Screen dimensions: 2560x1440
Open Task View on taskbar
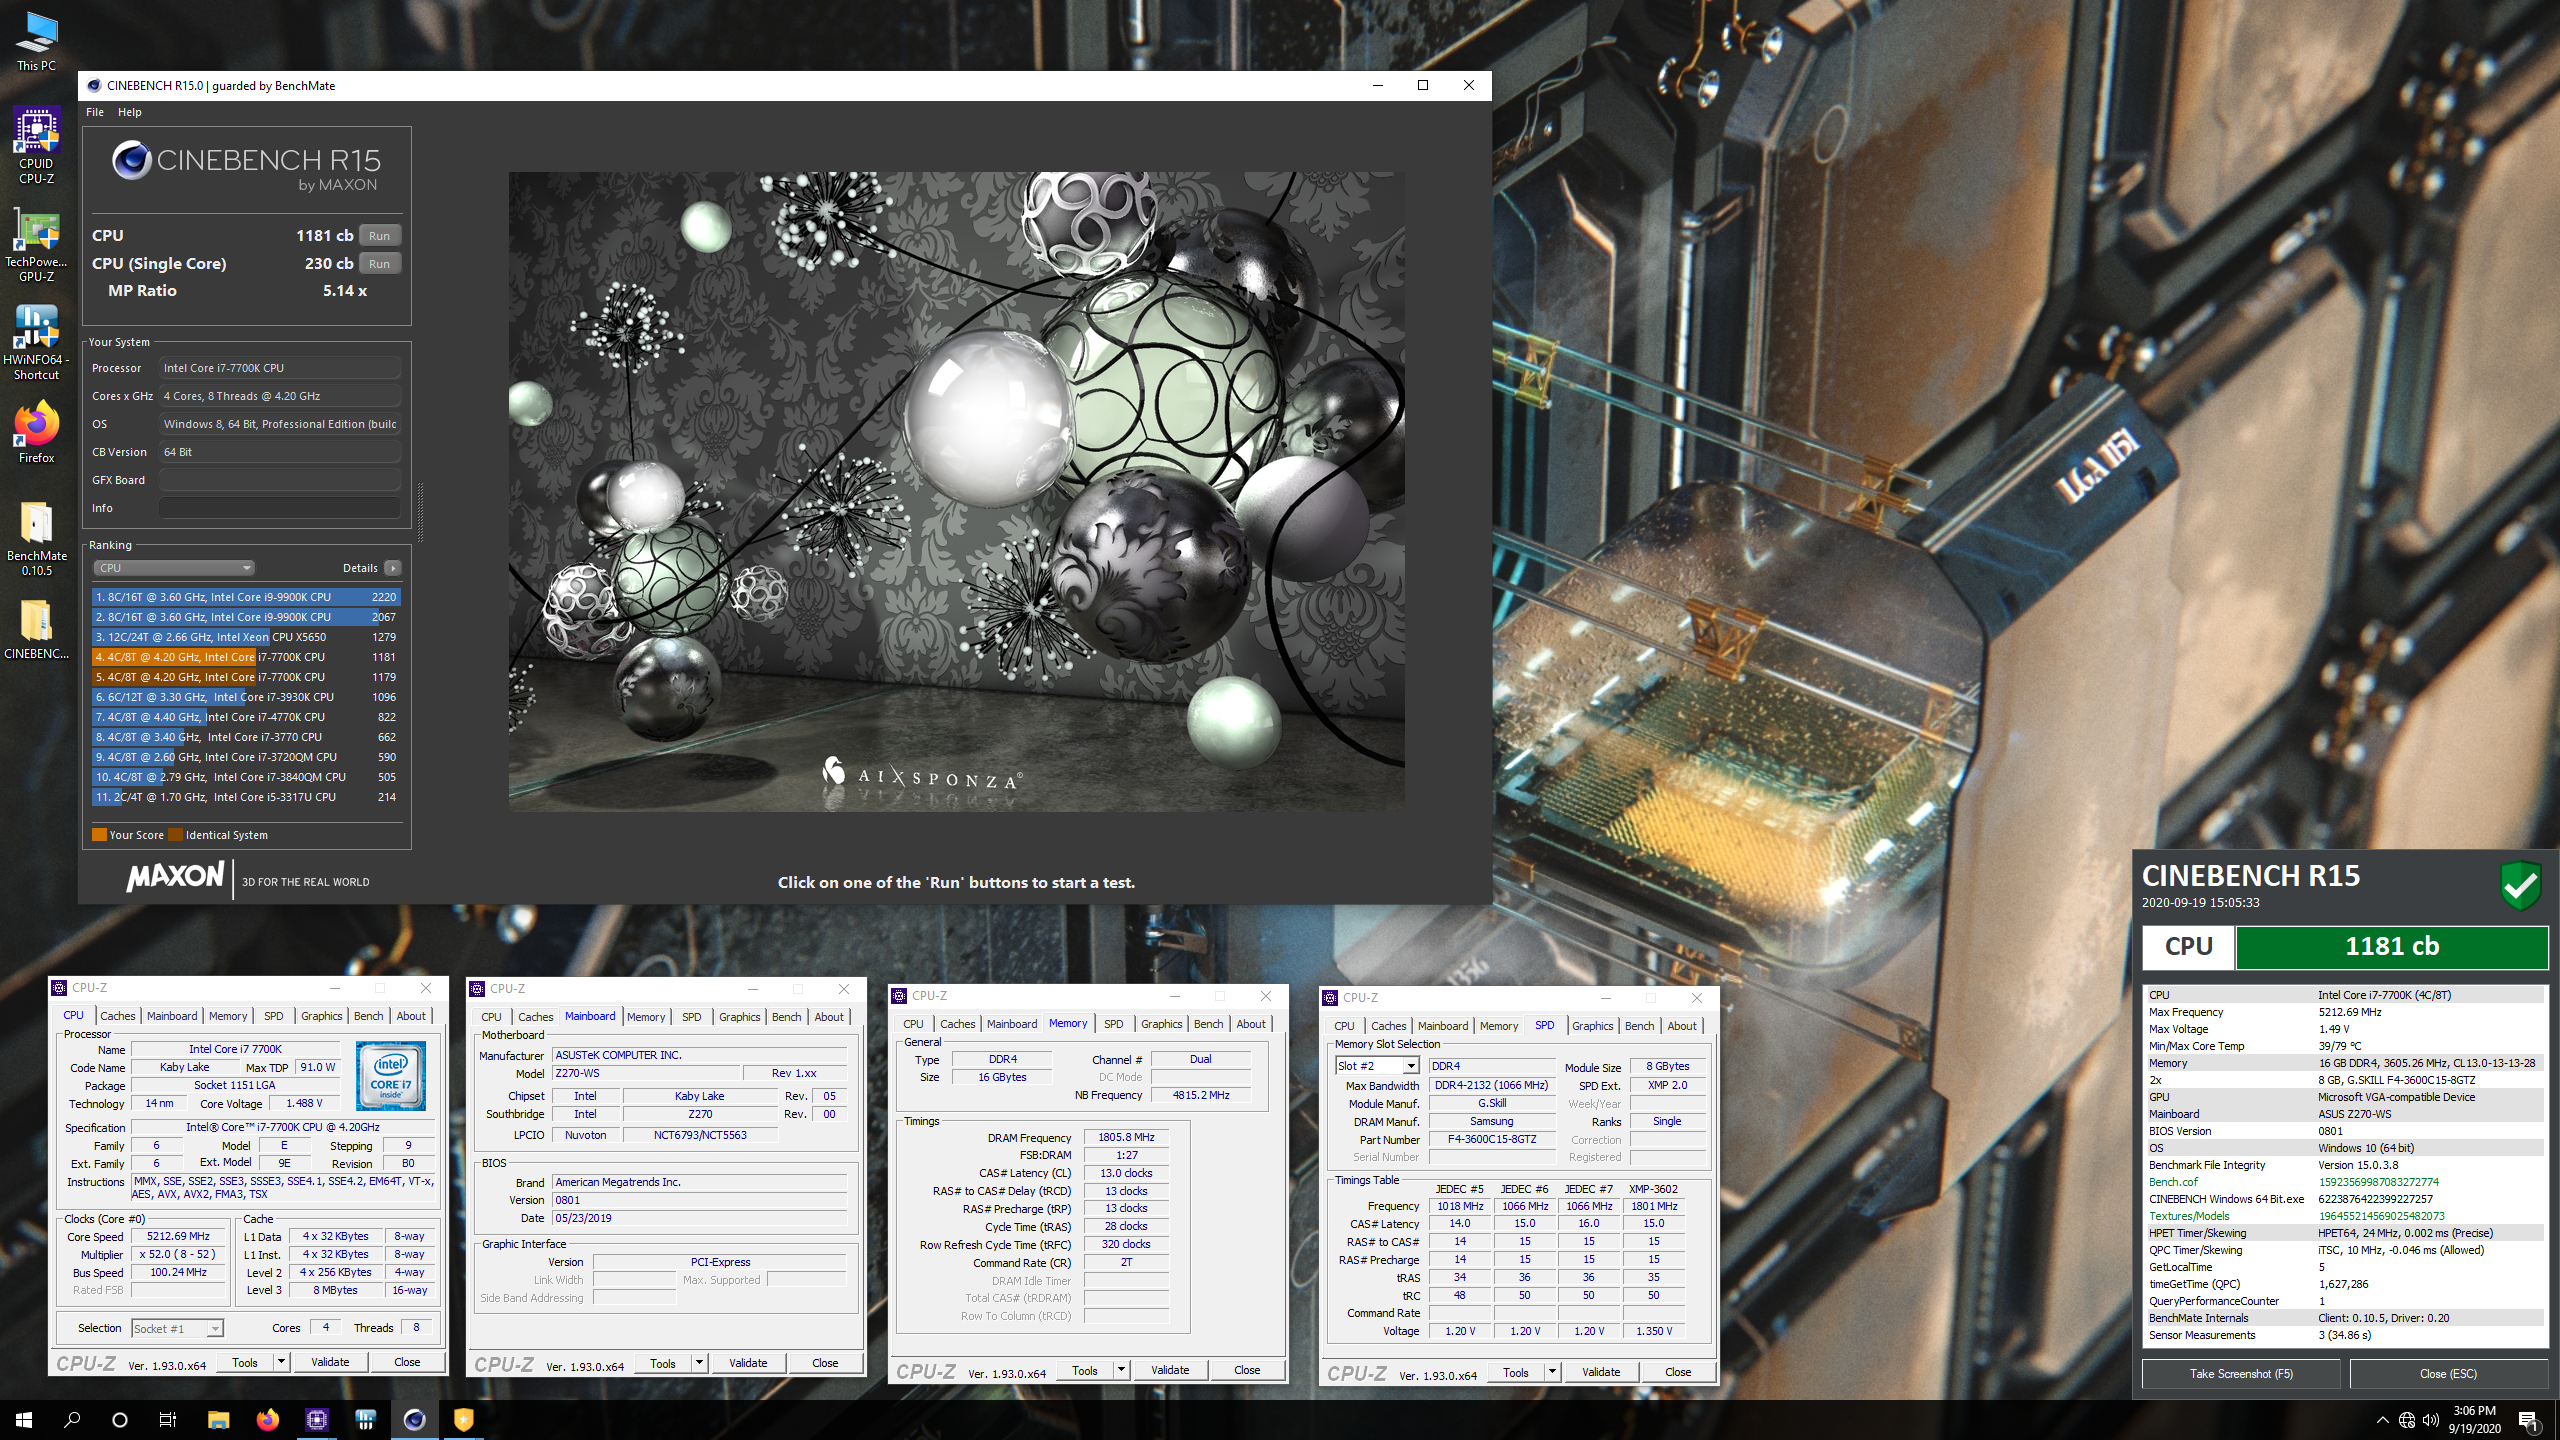168,1419
